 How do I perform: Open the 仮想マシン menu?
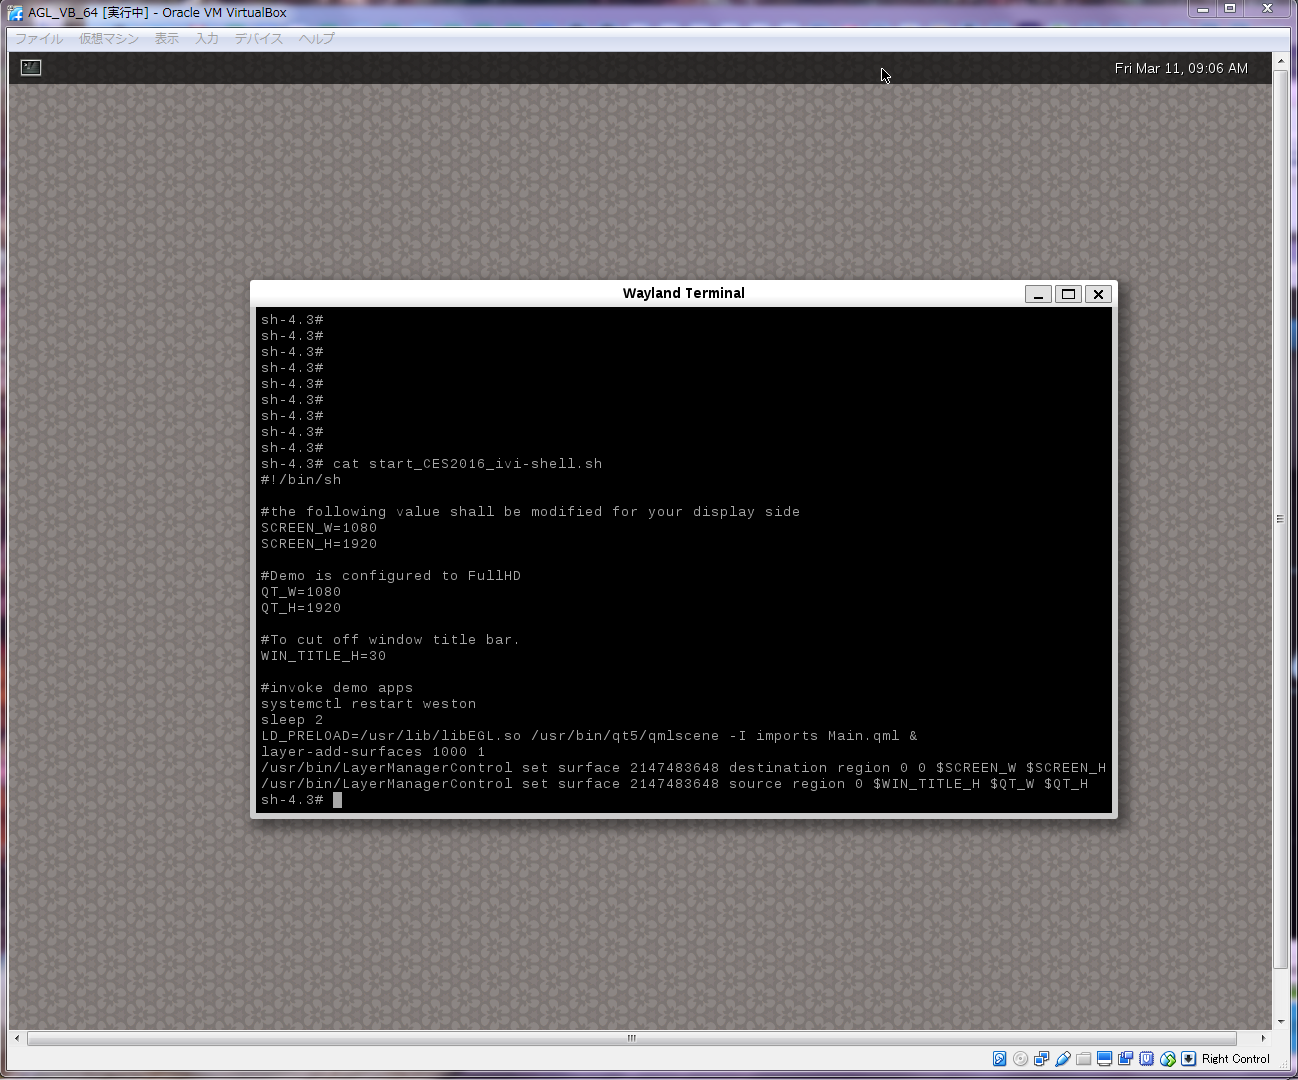coord(108,38)
